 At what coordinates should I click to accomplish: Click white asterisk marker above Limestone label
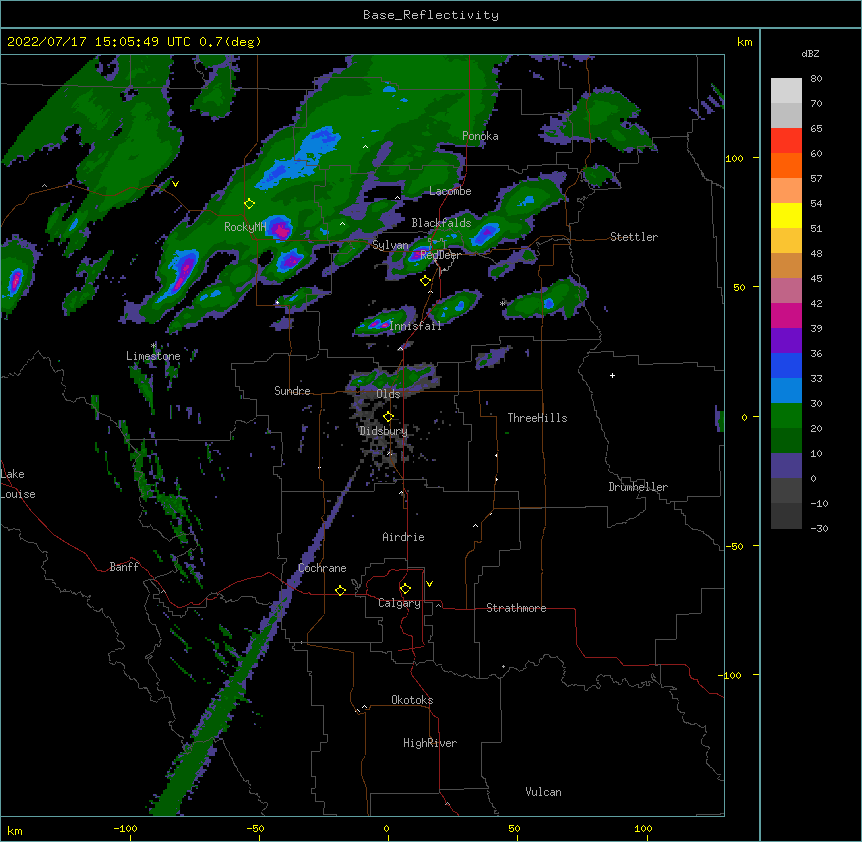[154, 346]
